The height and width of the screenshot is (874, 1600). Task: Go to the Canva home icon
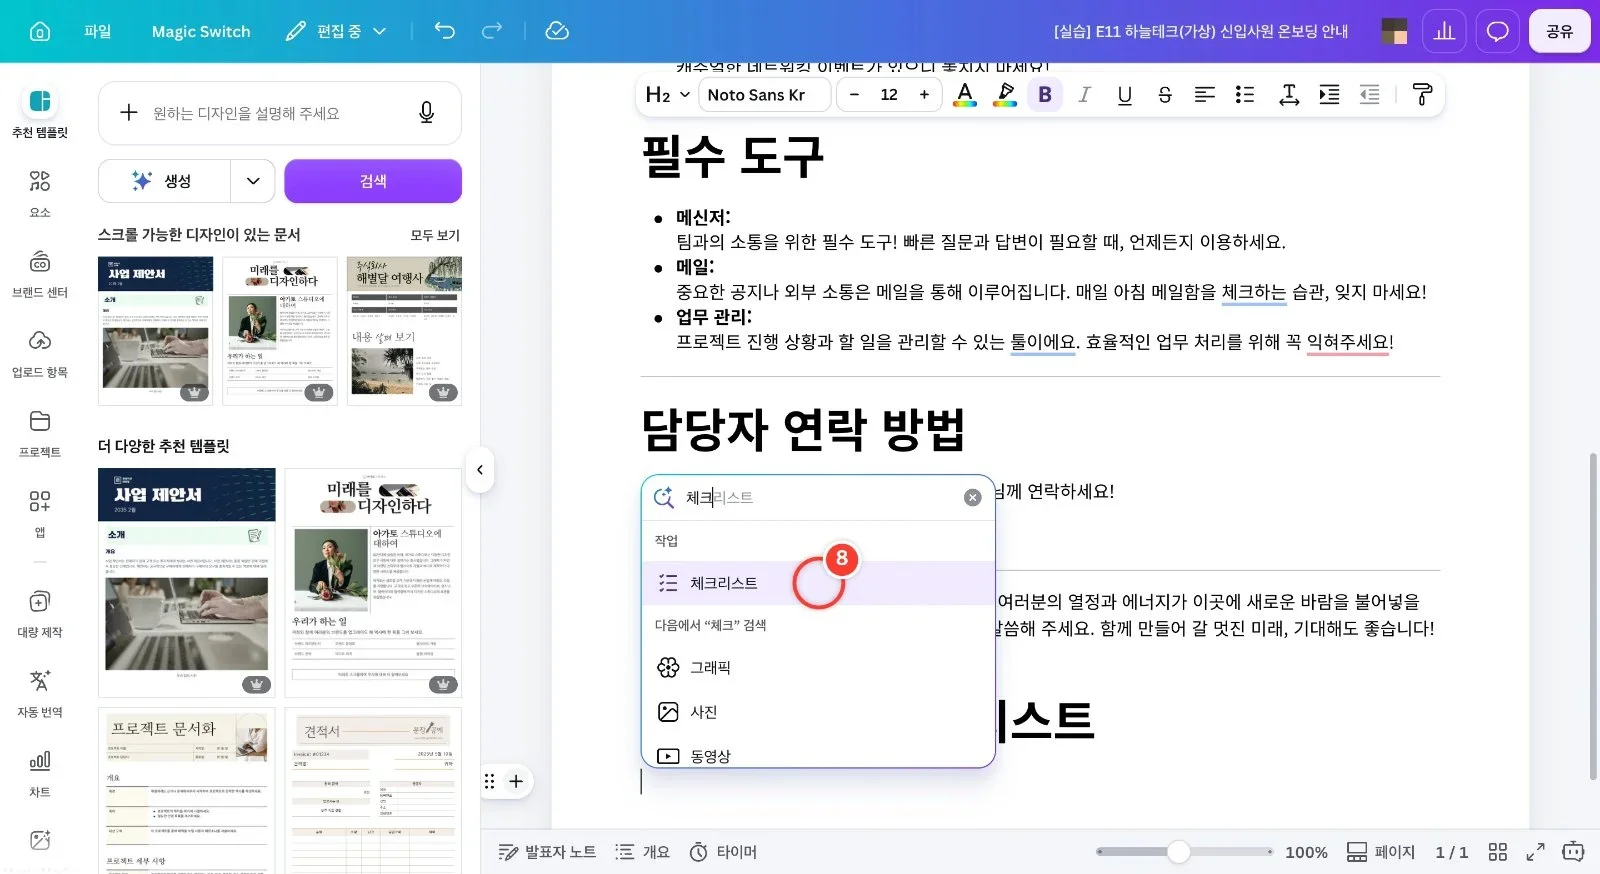(x=40, y=31)
